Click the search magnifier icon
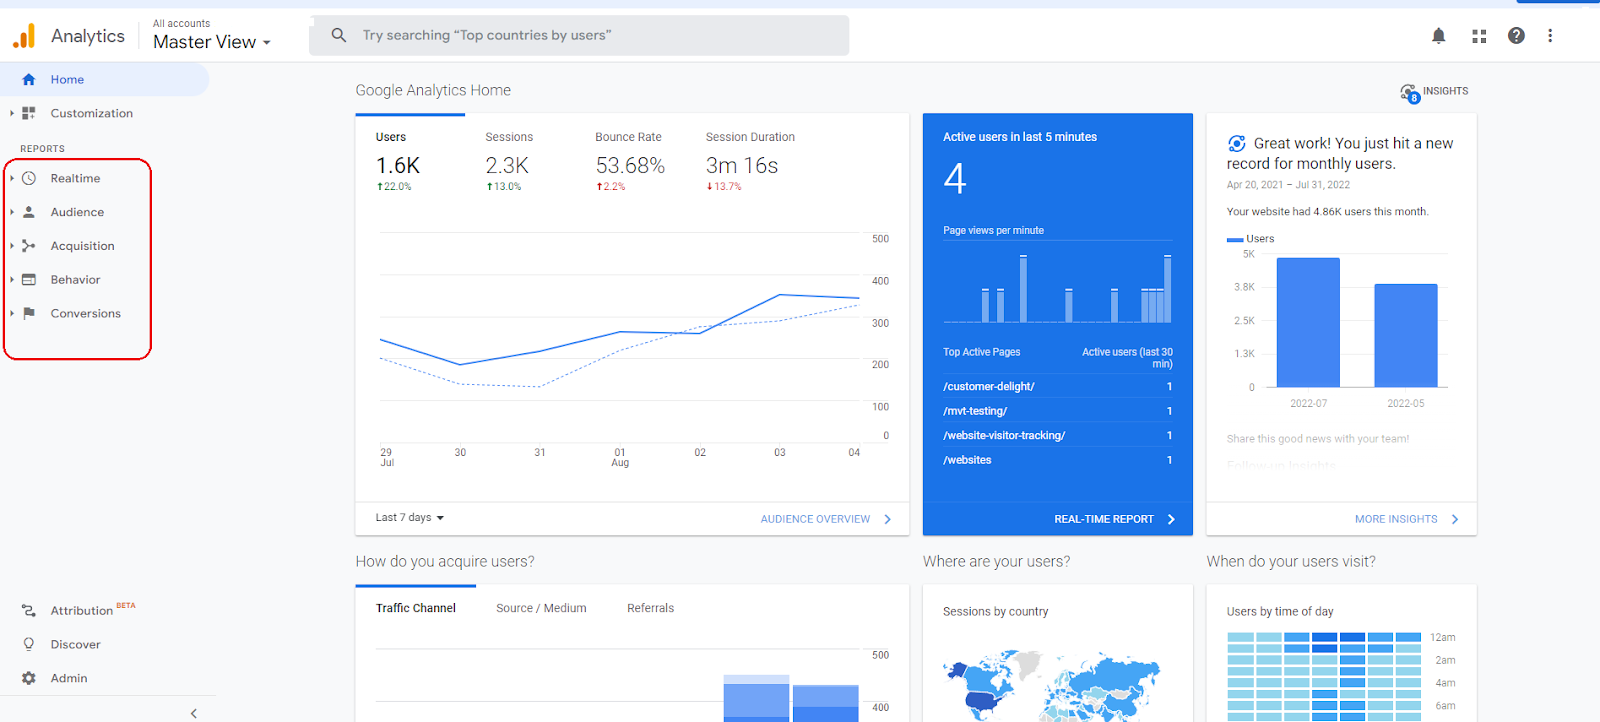Screen dimensions: 1600x722 (x=339, y=35)
